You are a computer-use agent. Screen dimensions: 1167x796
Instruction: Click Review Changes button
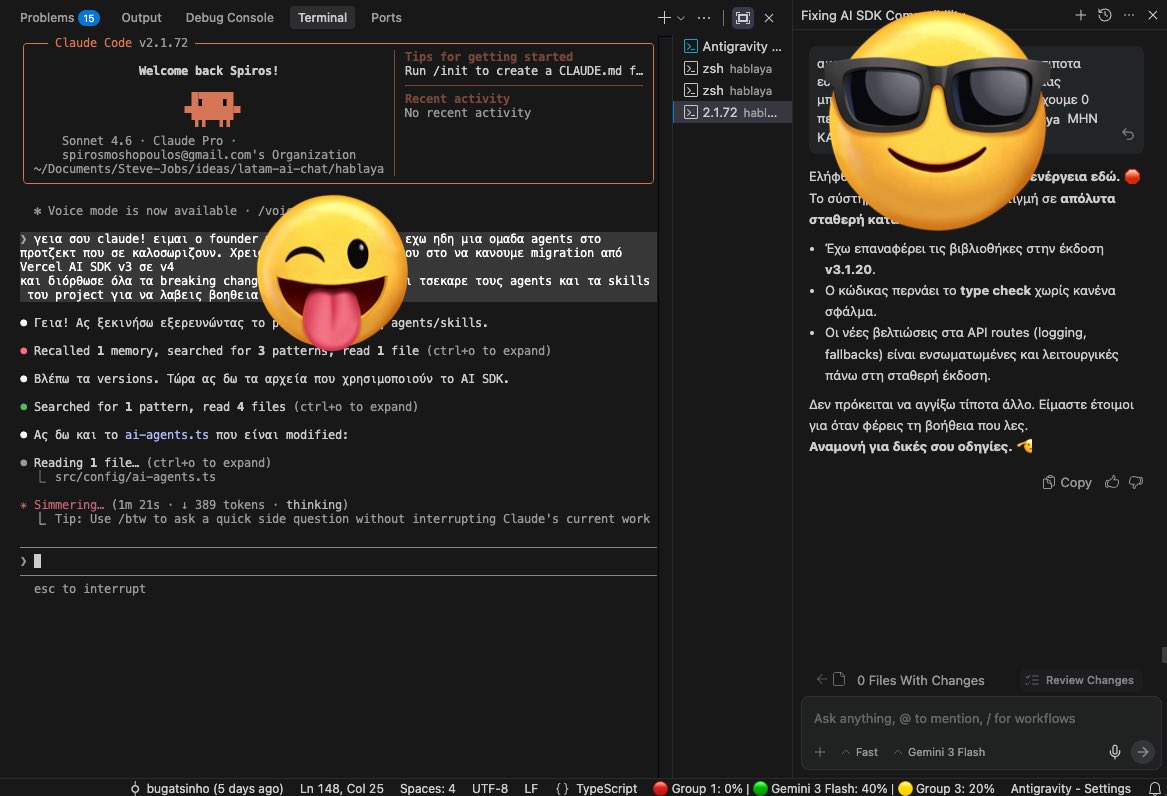tap(1080, 680)
